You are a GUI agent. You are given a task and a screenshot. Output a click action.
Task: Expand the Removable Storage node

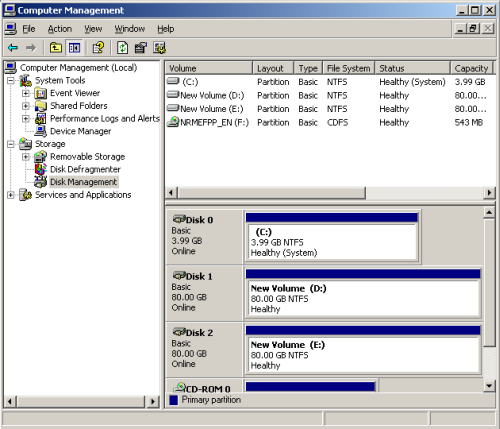click(26, 157)
